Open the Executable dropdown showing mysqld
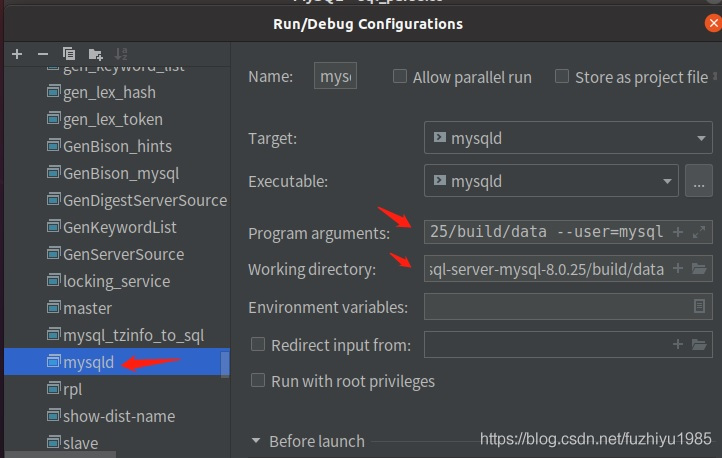Image resolution: width=722 pixels, height=458 pixels. [552, 181]
